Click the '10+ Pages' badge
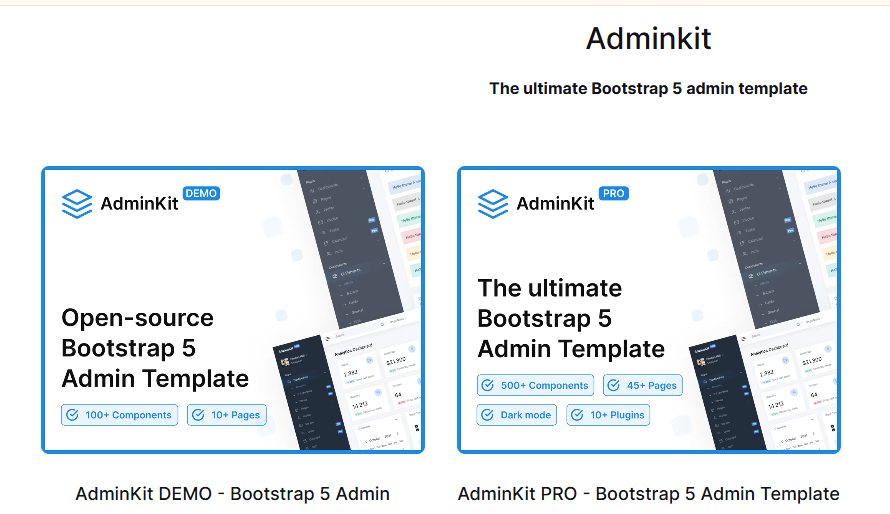 click(x=227, y=415)
